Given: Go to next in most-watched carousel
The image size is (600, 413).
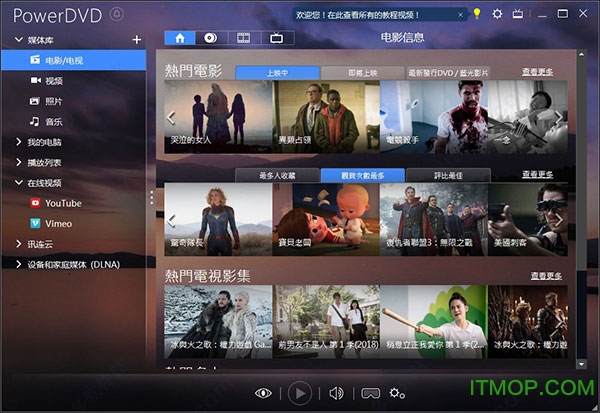Looking at the screenshot, I should tap(559, 220).
